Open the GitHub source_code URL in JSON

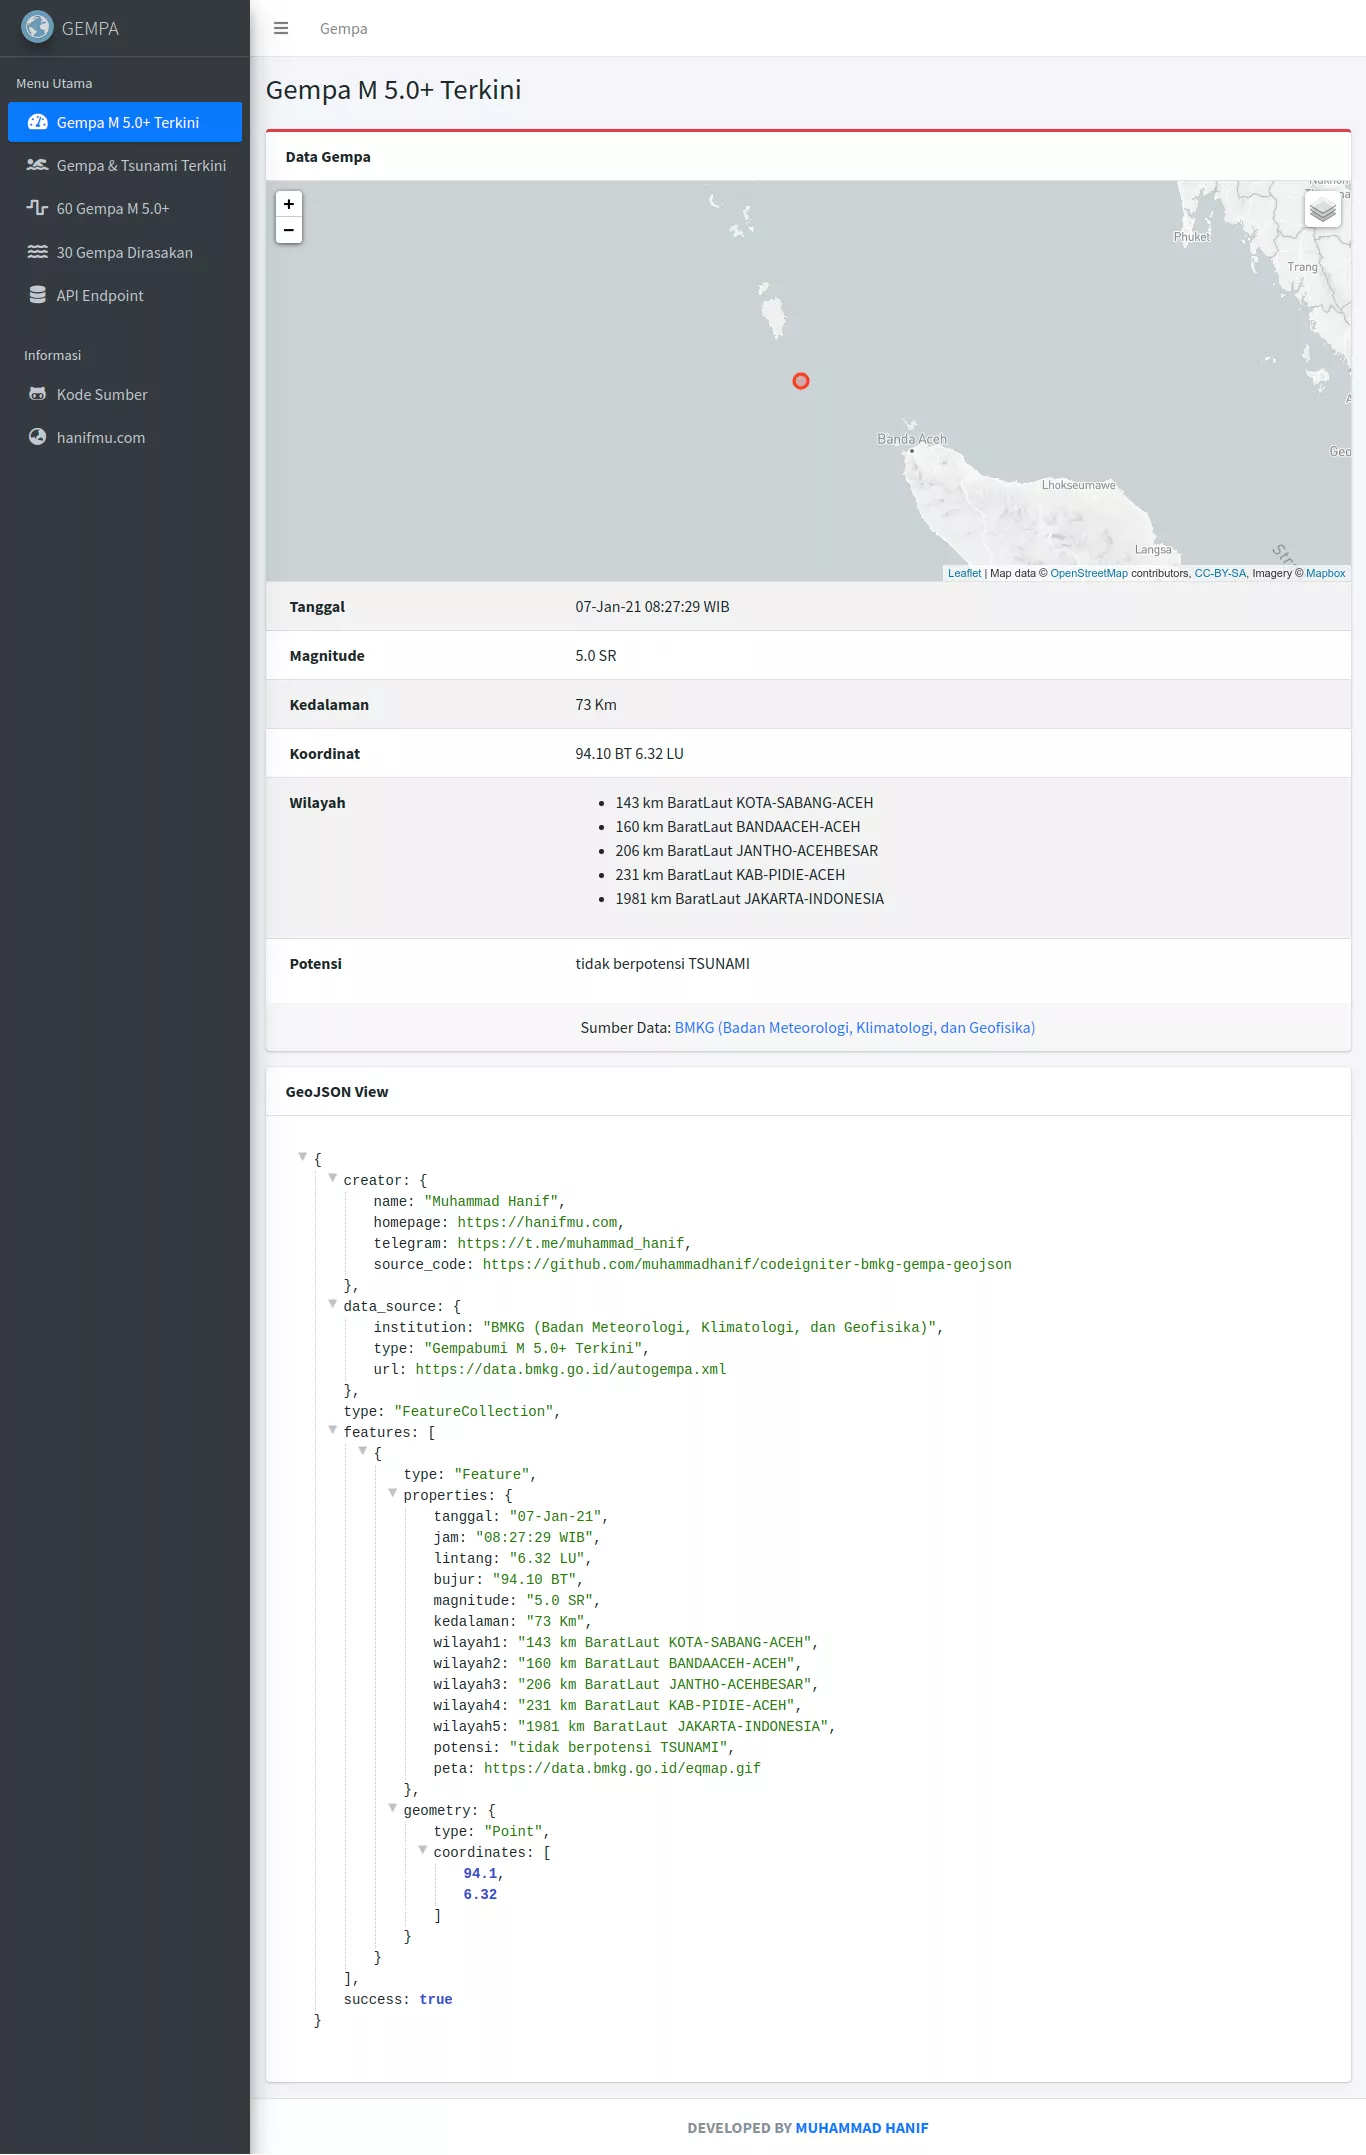pos(747,1264)
